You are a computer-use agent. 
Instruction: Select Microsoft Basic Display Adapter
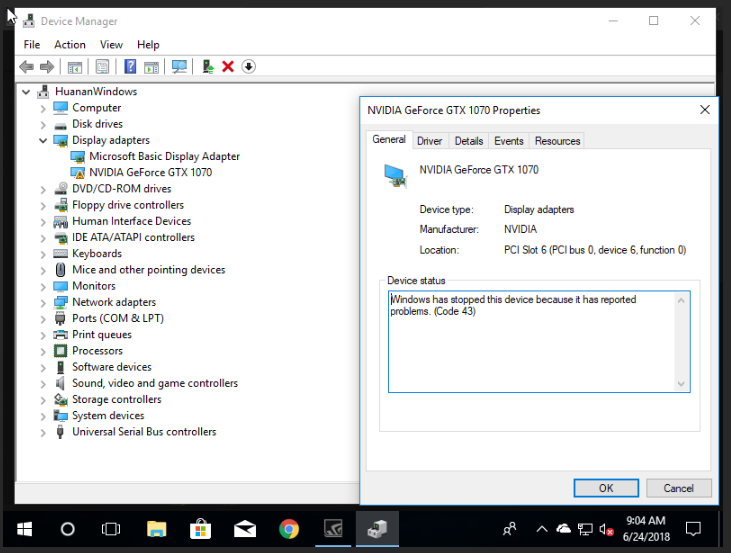[x=164, y=156]
